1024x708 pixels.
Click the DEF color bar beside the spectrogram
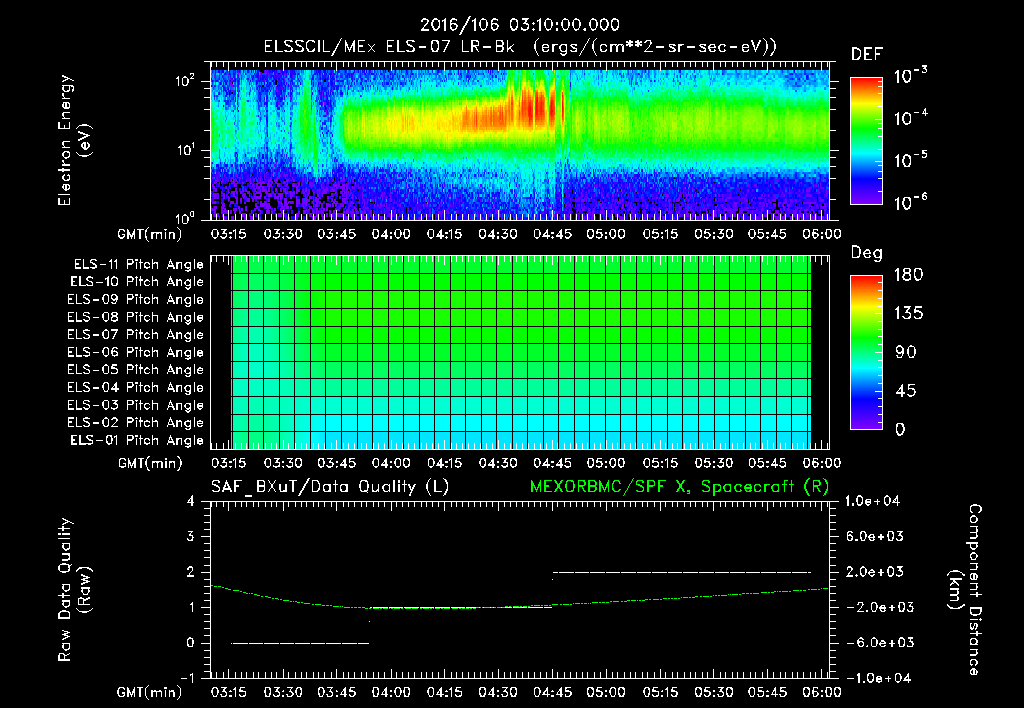tap(865, 140)
